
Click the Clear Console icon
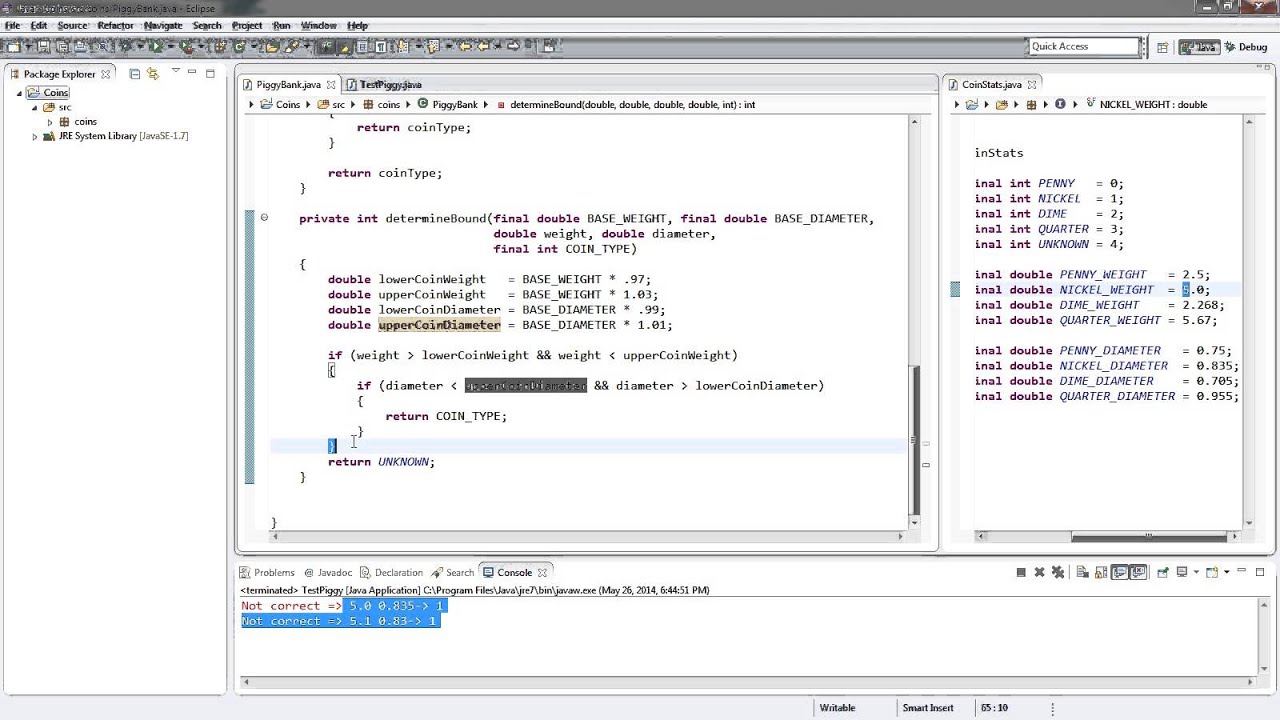tap(1083, 572)
